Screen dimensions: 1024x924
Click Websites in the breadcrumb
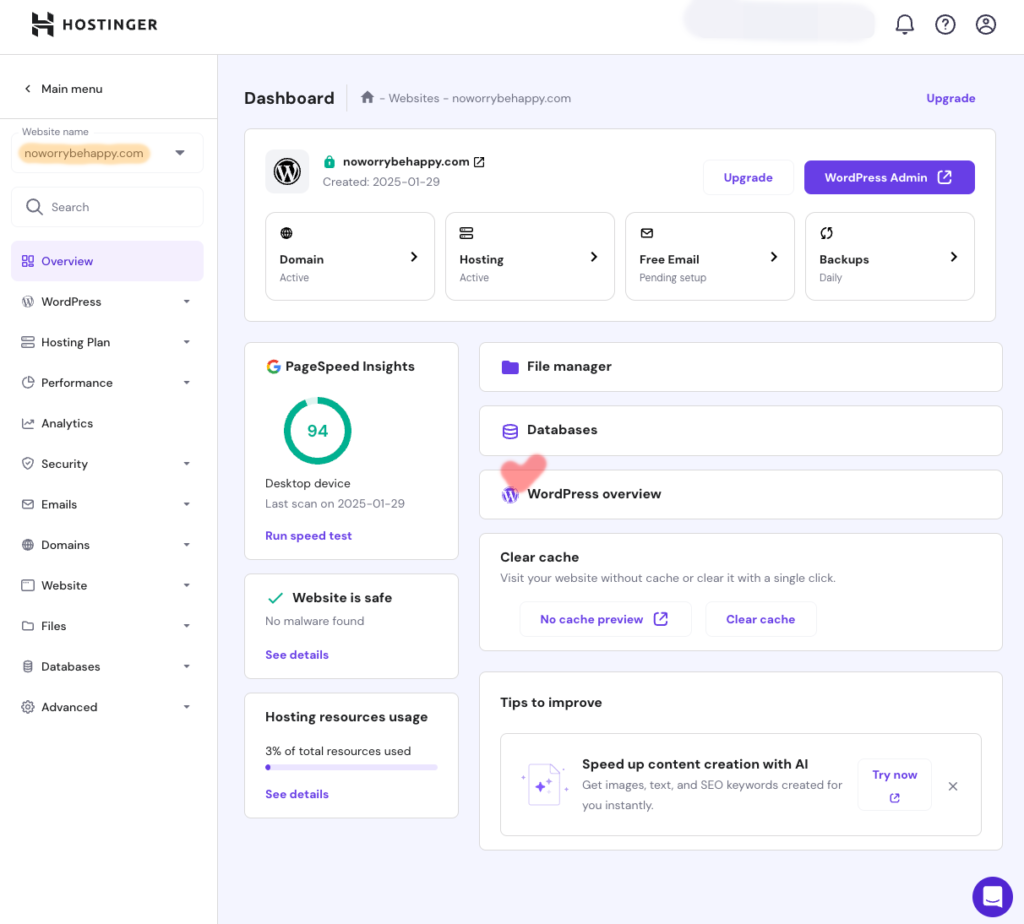pyautogui.click(x=413, y=98)
